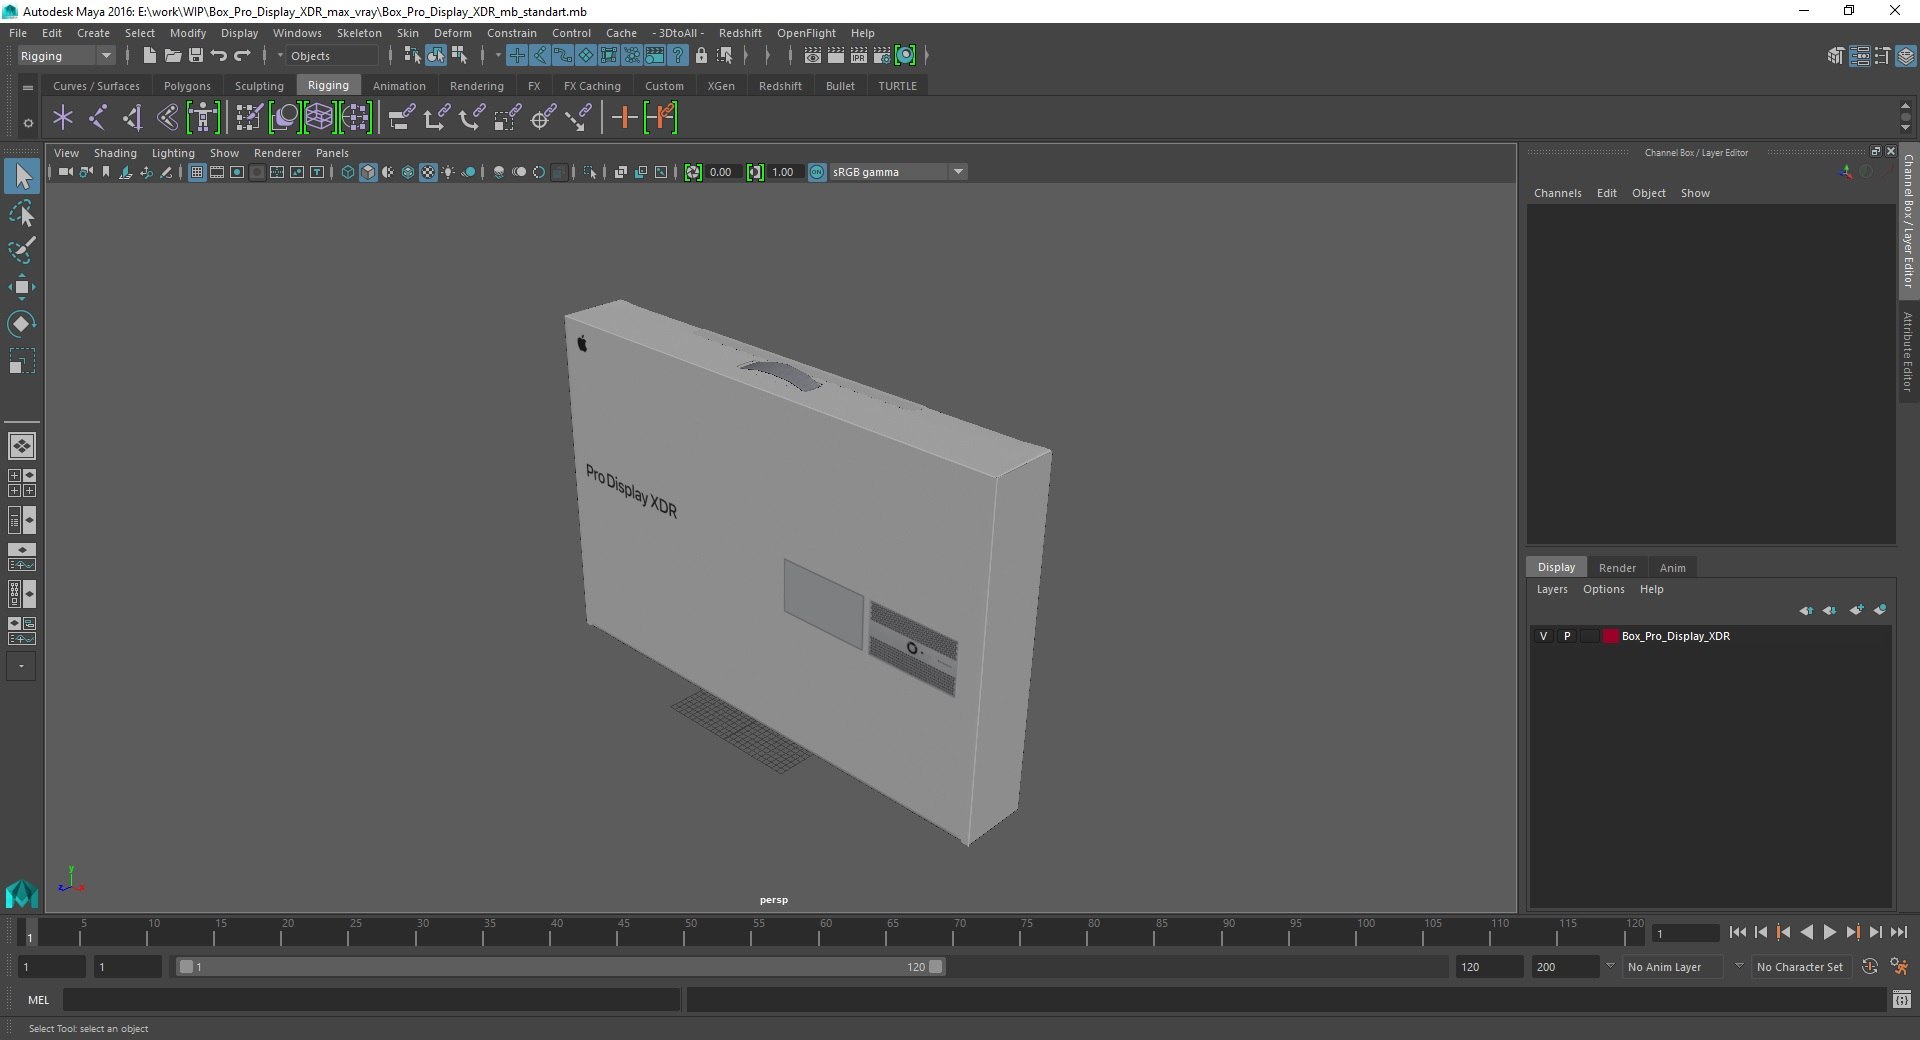Open the Skeleton menu

point(359,33)
